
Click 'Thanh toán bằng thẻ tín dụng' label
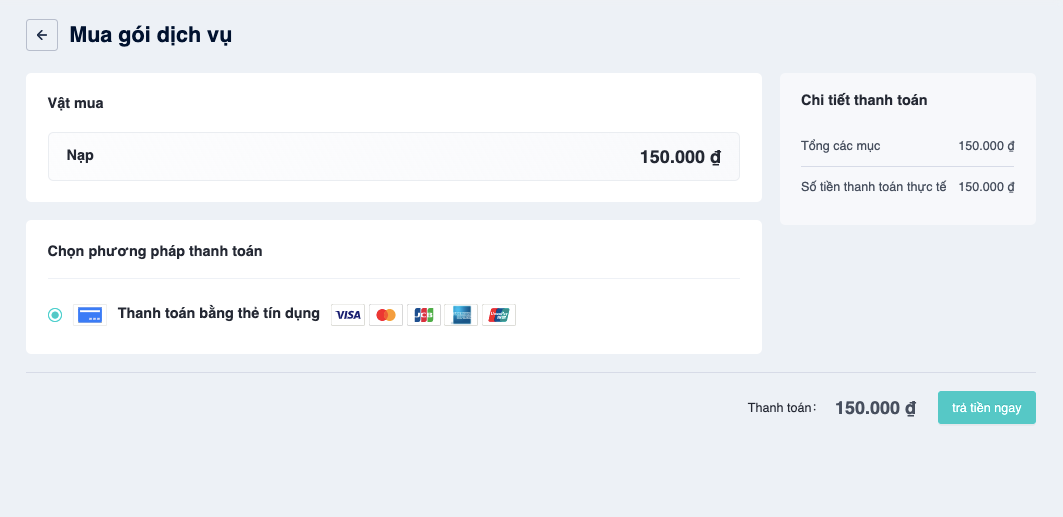click(219, 314)
